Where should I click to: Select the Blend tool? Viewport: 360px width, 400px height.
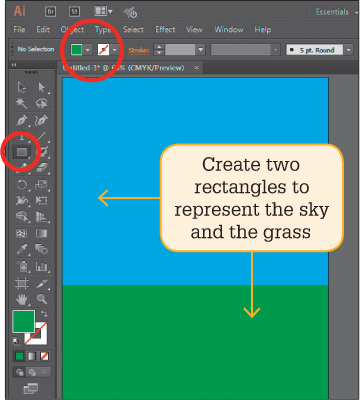[x=41, y=249]
